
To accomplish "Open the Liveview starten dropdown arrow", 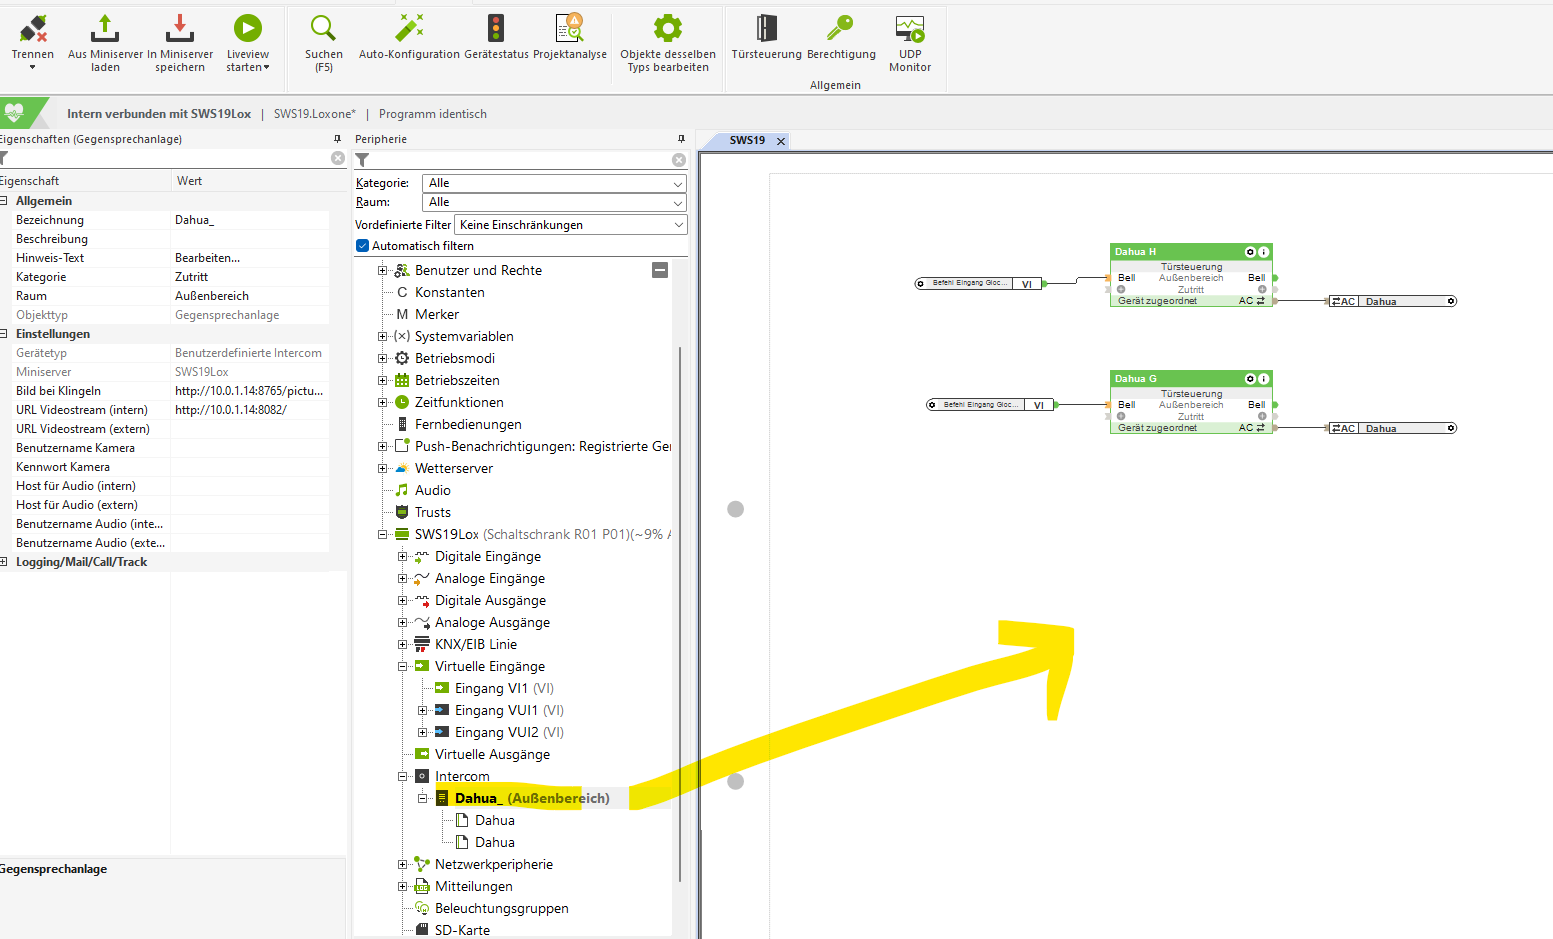I will tap(266, 68).
